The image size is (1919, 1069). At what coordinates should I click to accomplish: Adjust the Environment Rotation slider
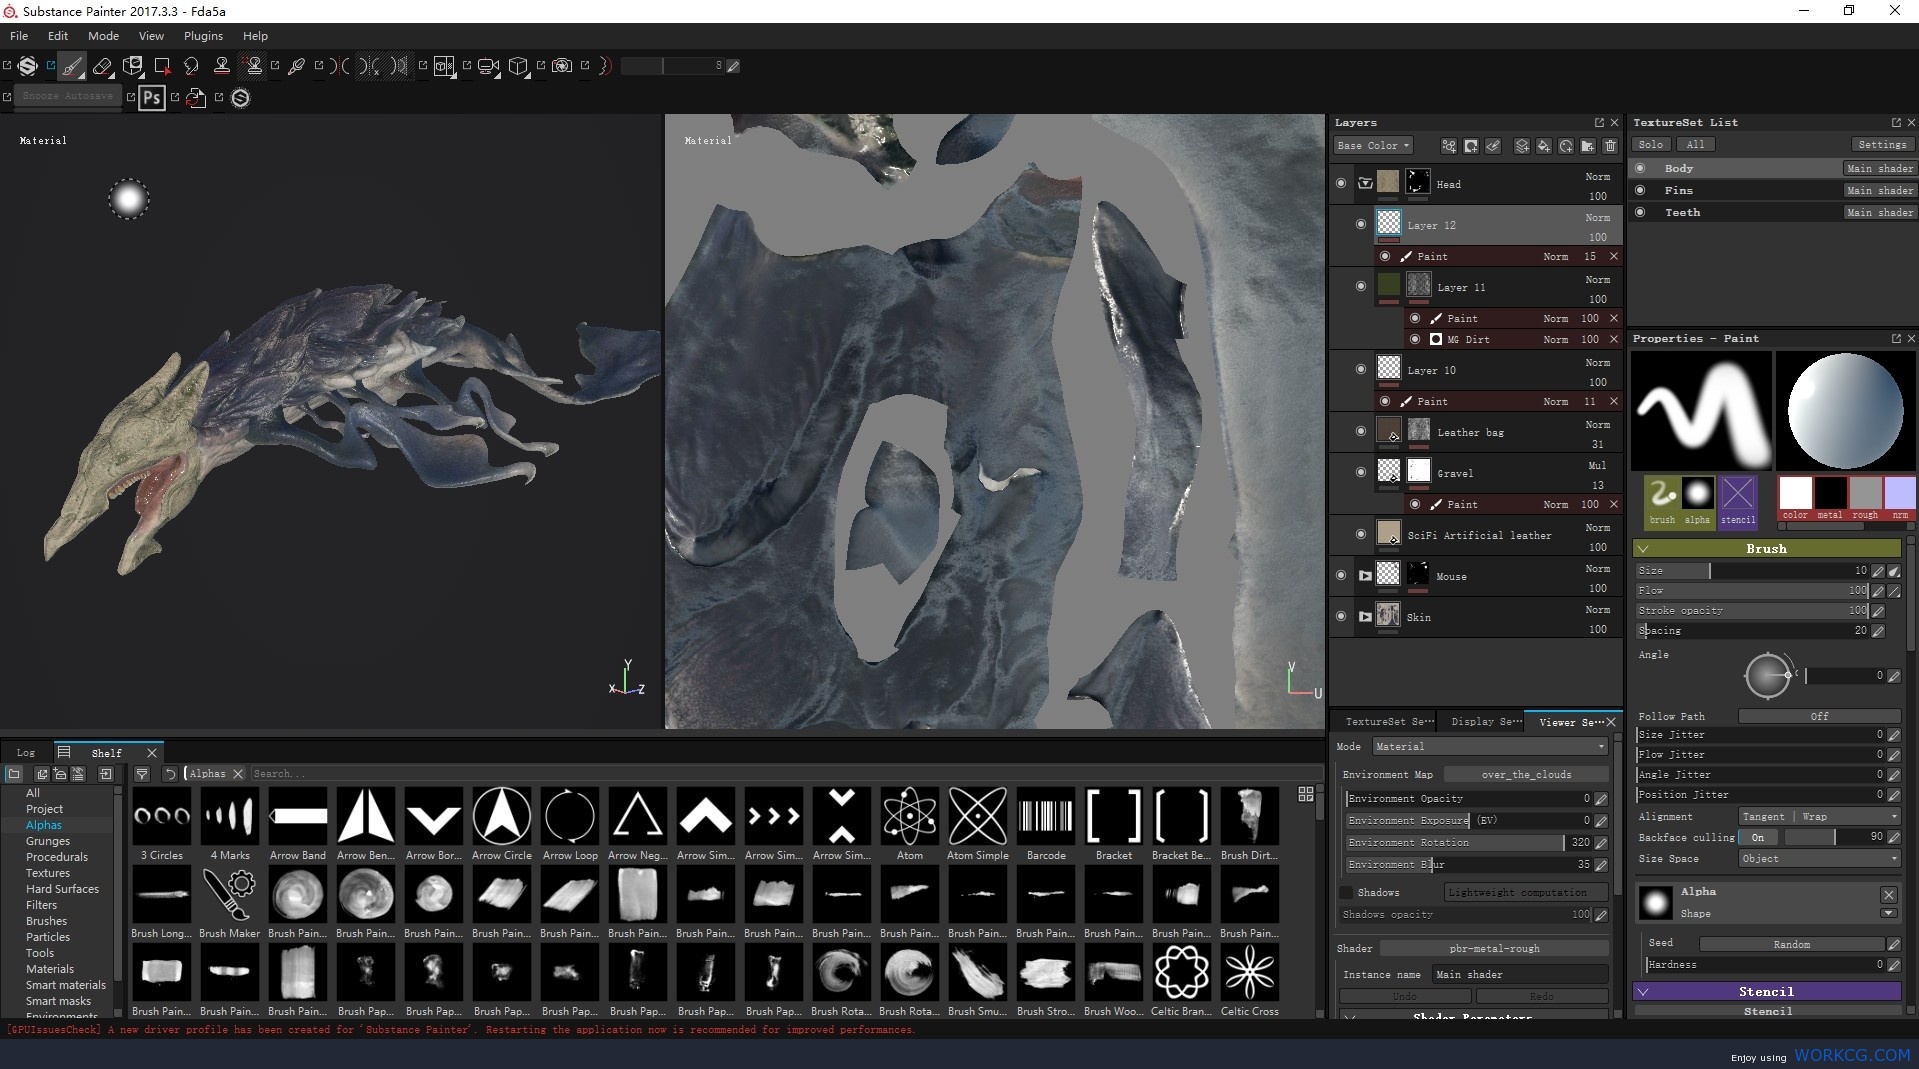[1468, 843]
